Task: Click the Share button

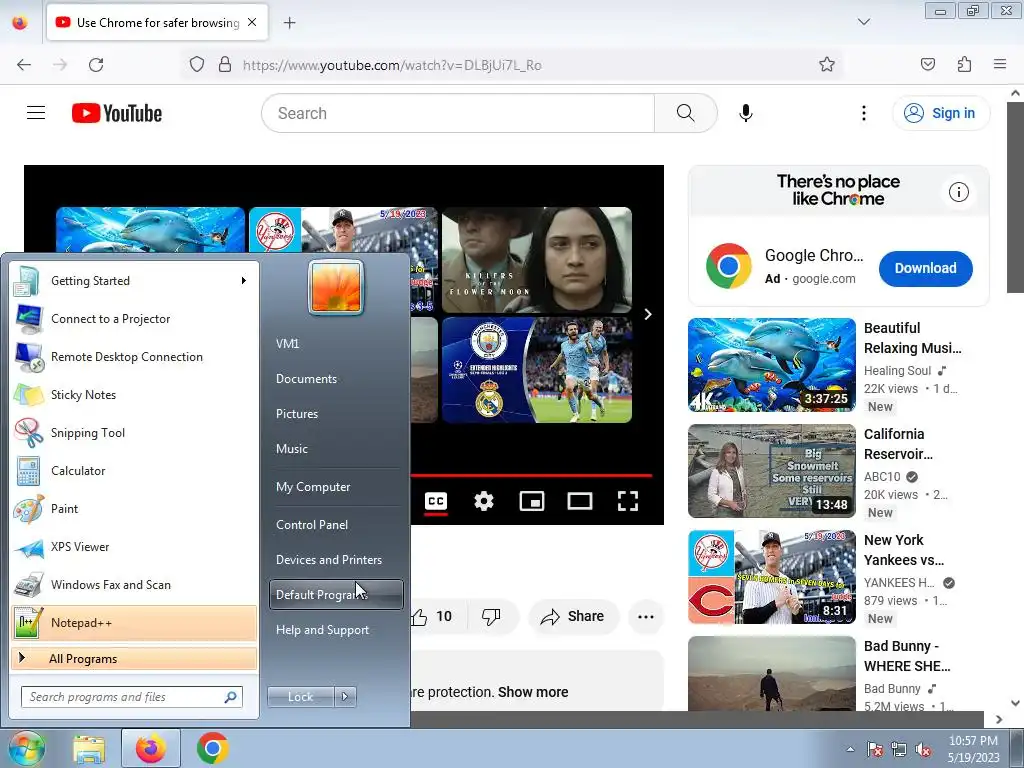Action: 573,616
